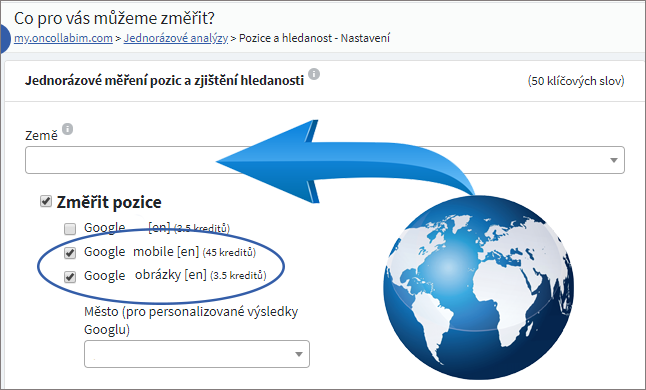
Task: Click the large blue curved arrow
Action: pyautogui.click(x=344, y=161)
